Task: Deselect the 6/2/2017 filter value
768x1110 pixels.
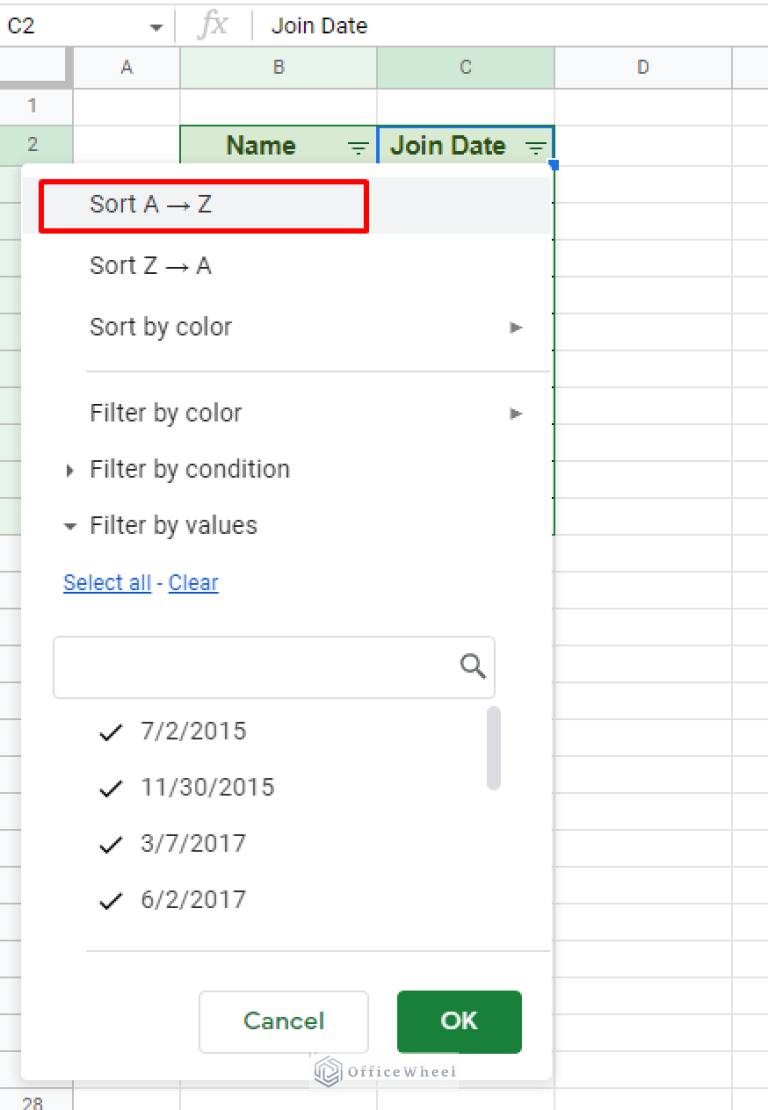Action: pos(111,900)
